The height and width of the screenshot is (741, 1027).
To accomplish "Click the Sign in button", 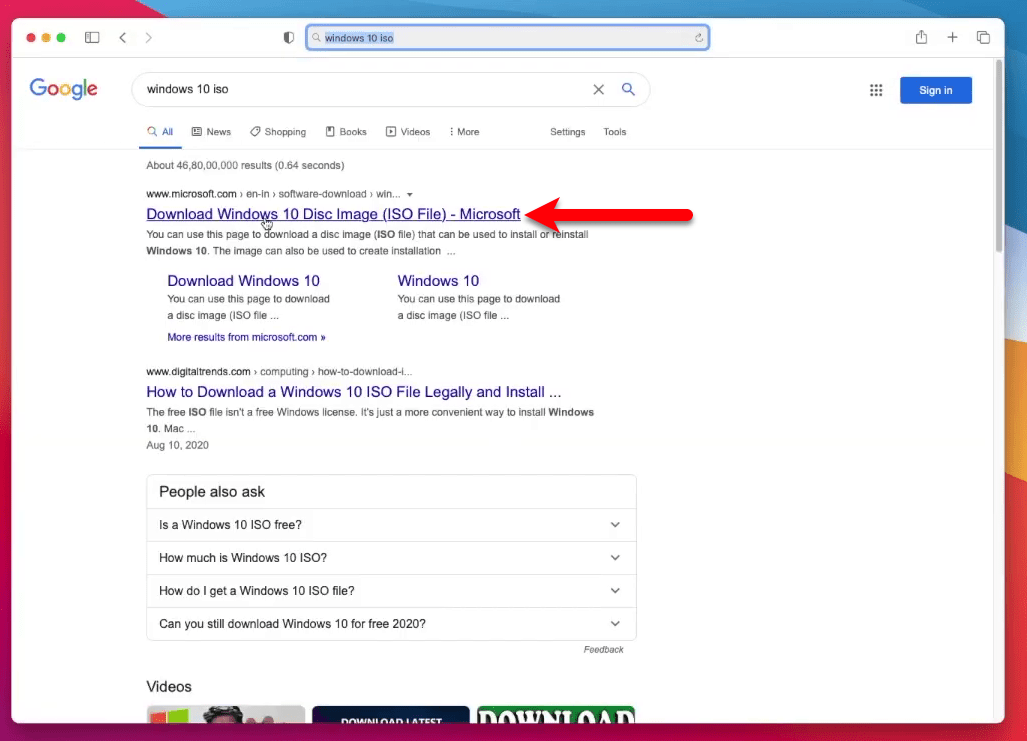I will (x=935, y=90).
